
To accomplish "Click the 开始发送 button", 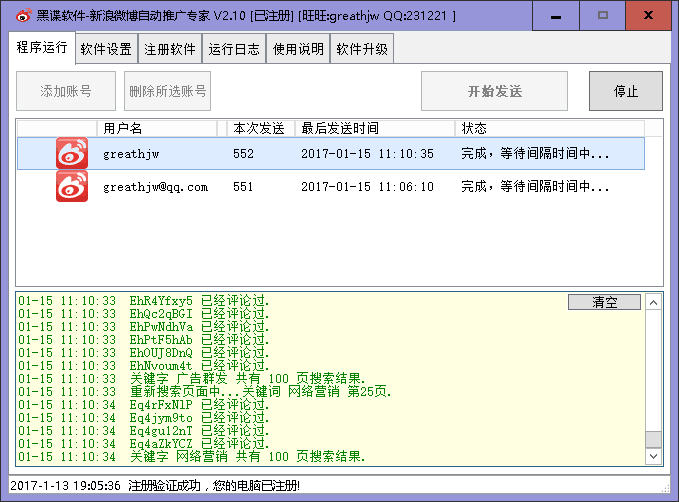I will coord(495,91).
